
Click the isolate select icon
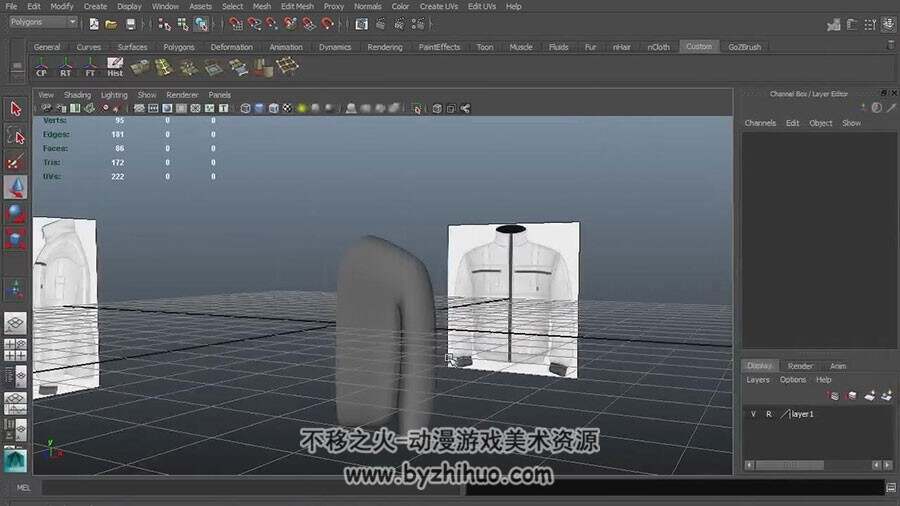(417, 108)
